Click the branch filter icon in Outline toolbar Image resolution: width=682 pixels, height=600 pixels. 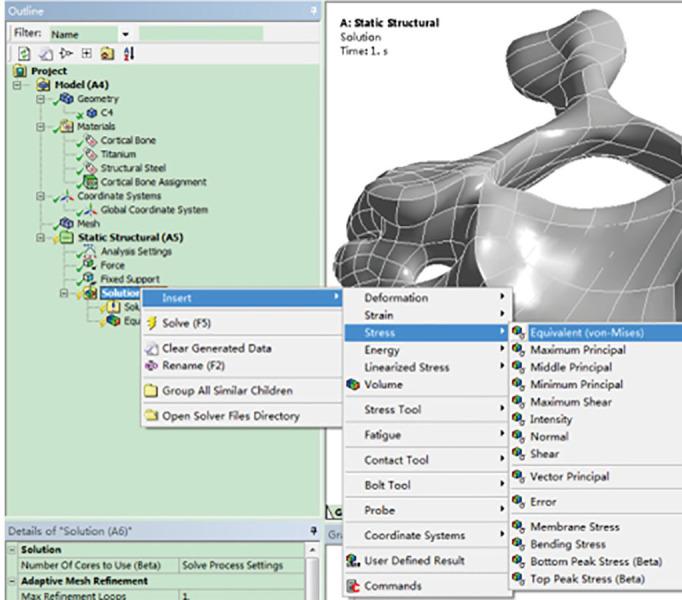(66, 54)
